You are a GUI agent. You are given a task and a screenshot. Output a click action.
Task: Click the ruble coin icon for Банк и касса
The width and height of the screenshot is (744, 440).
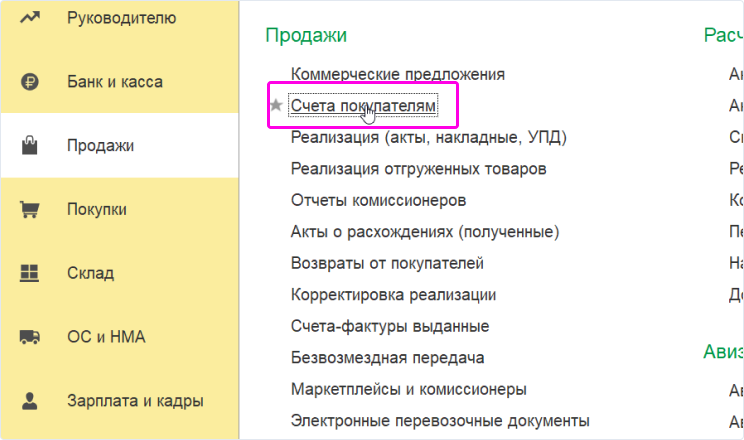(29, 82)
